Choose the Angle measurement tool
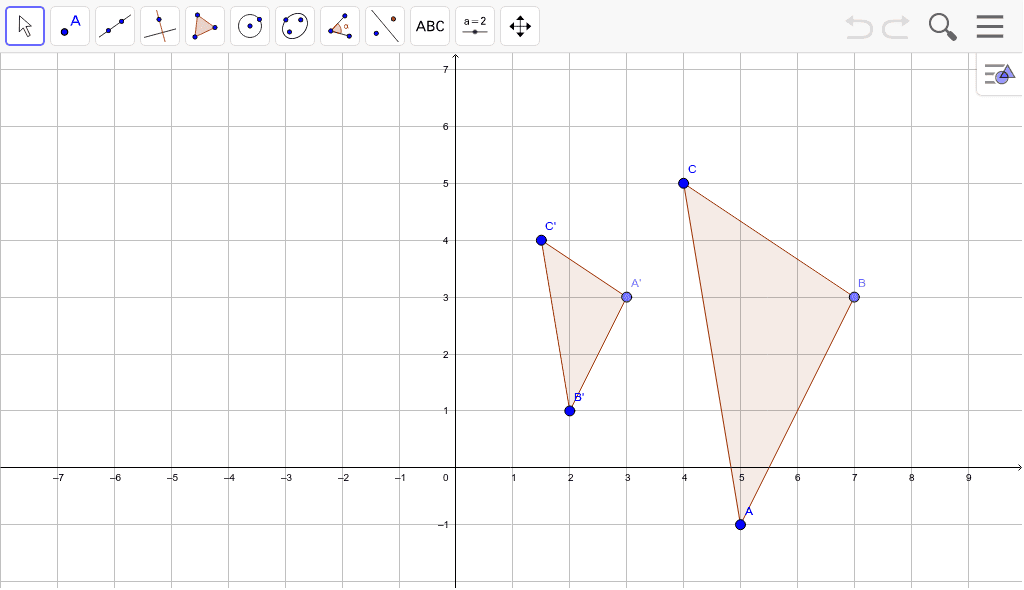 (x=340, y=26)
